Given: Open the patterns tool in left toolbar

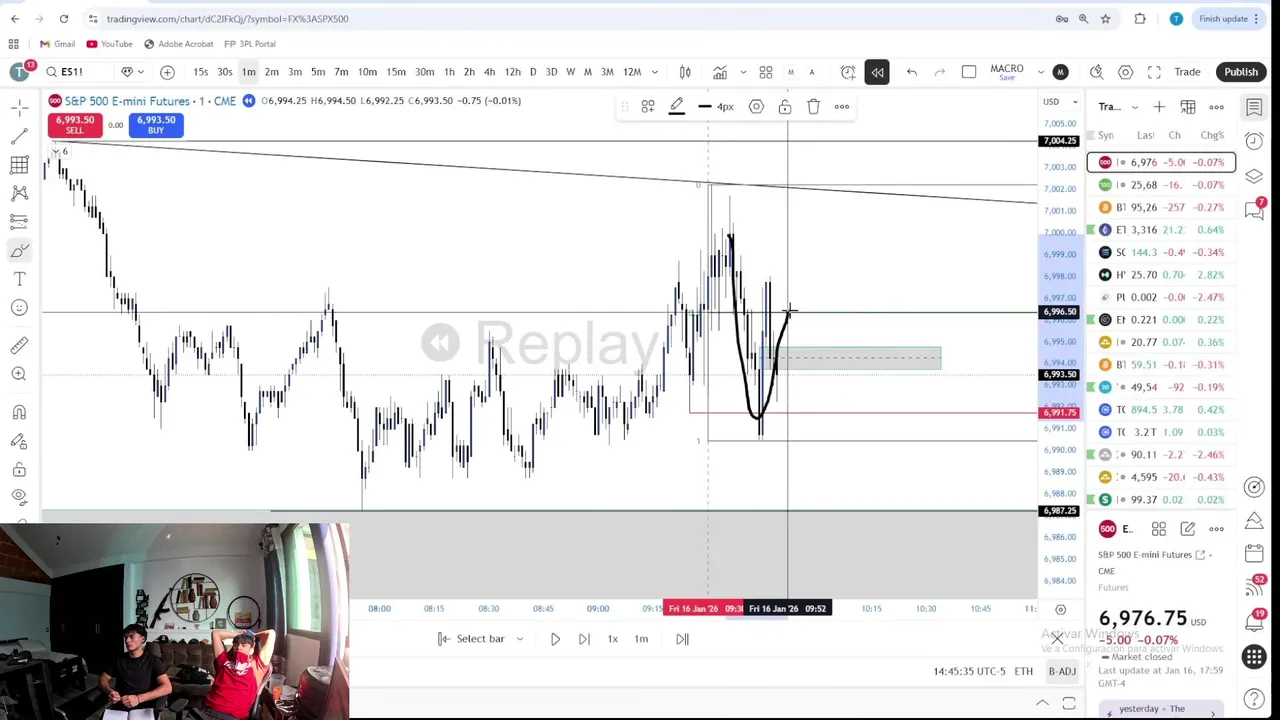Looking at the screenshot, I should tap(19, 193).
